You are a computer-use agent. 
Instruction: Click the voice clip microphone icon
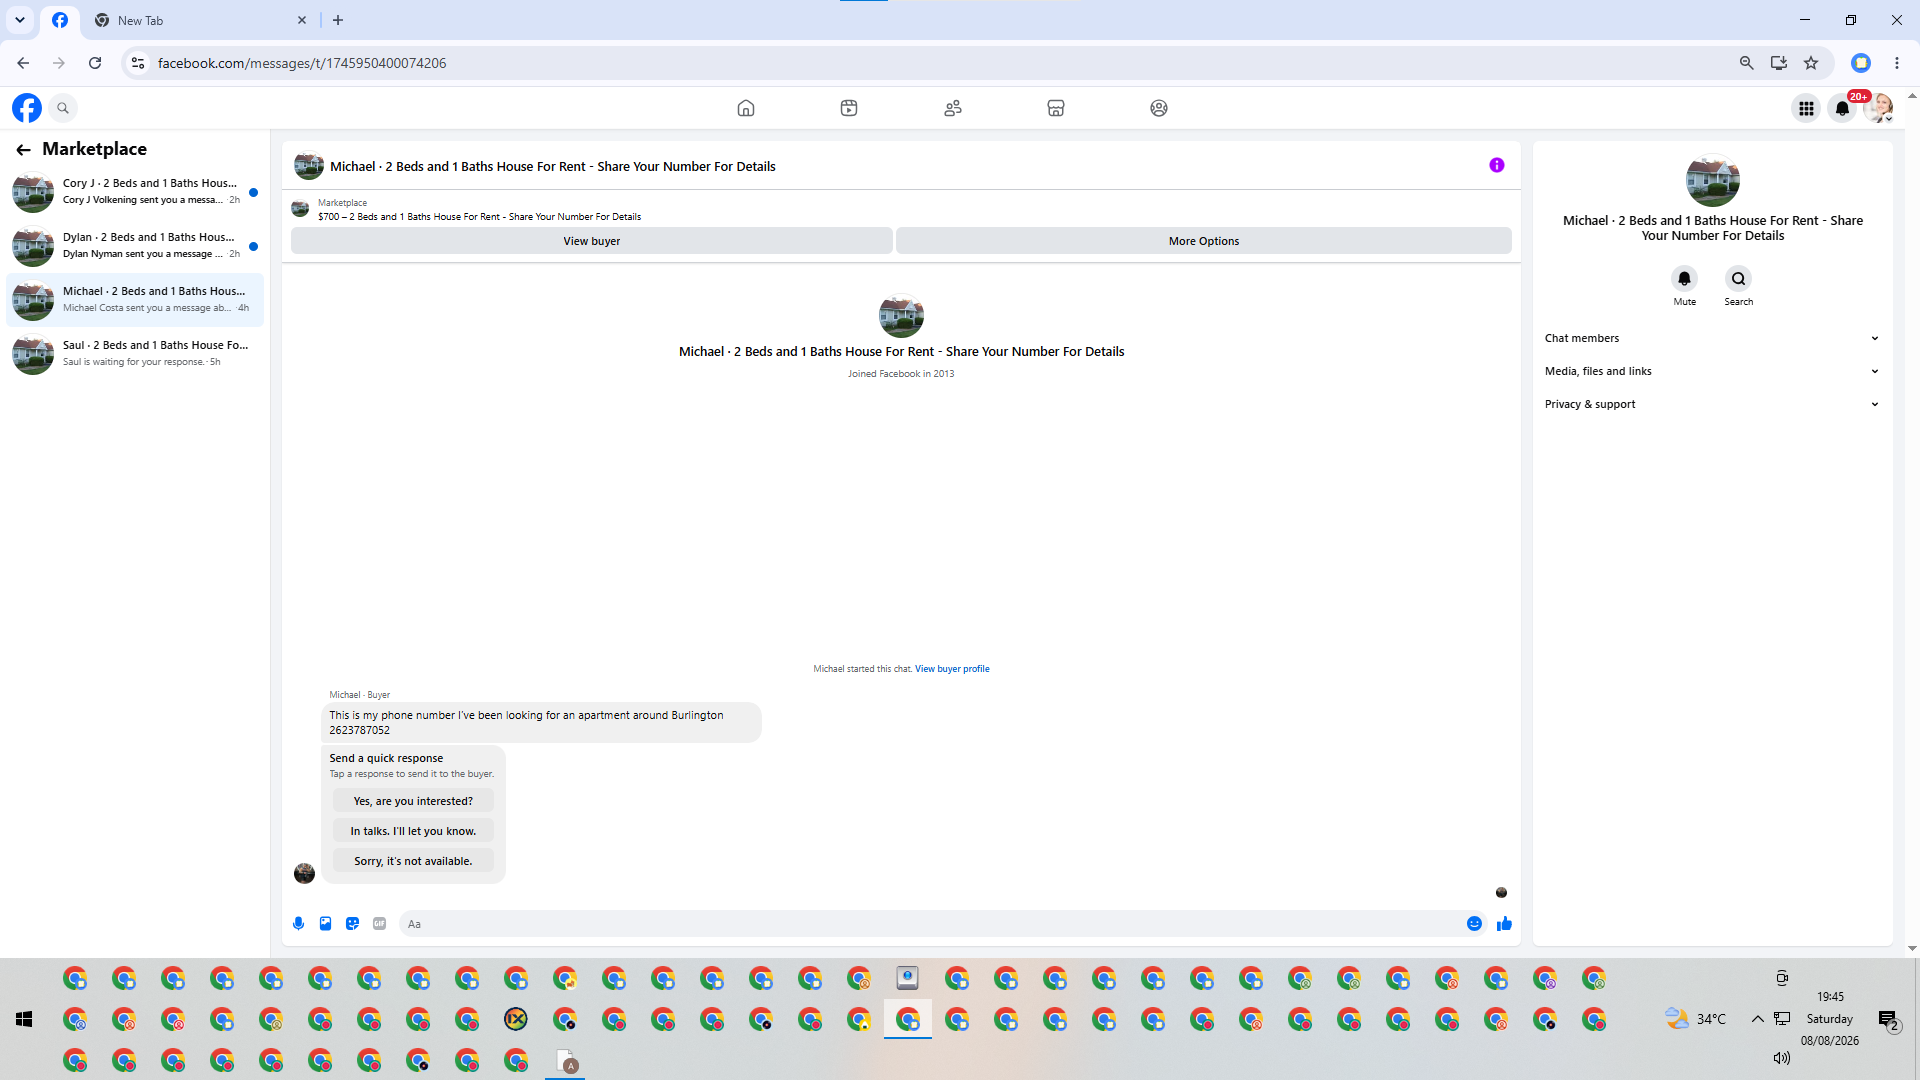pos(298,924)
